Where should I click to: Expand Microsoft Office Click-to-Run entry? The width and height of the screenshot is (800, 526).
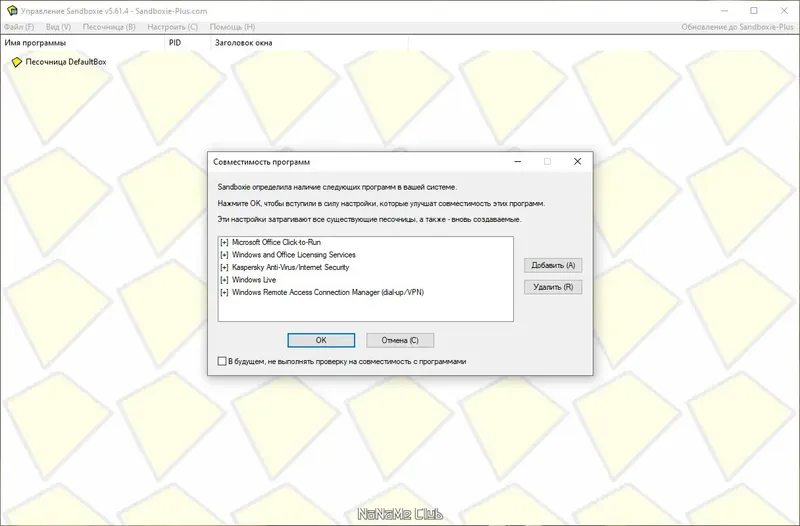(224, 242)
